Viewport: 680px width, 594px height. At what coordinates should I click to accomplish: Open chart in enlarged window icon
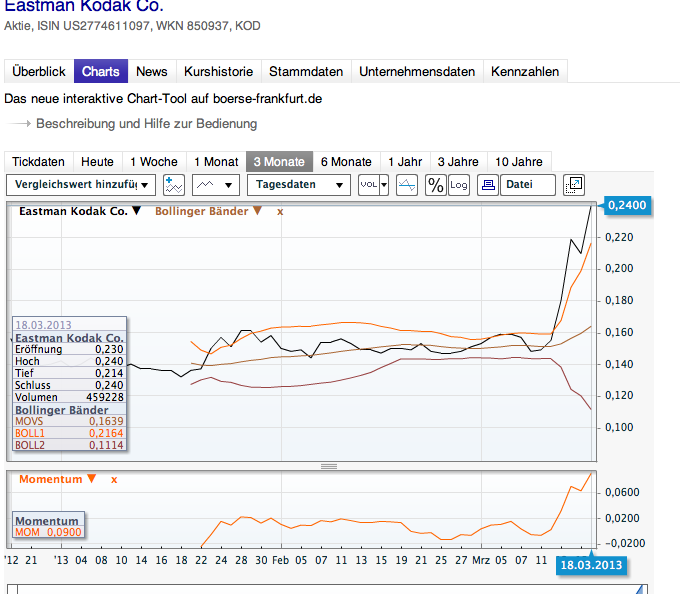(x=574, y=185)
